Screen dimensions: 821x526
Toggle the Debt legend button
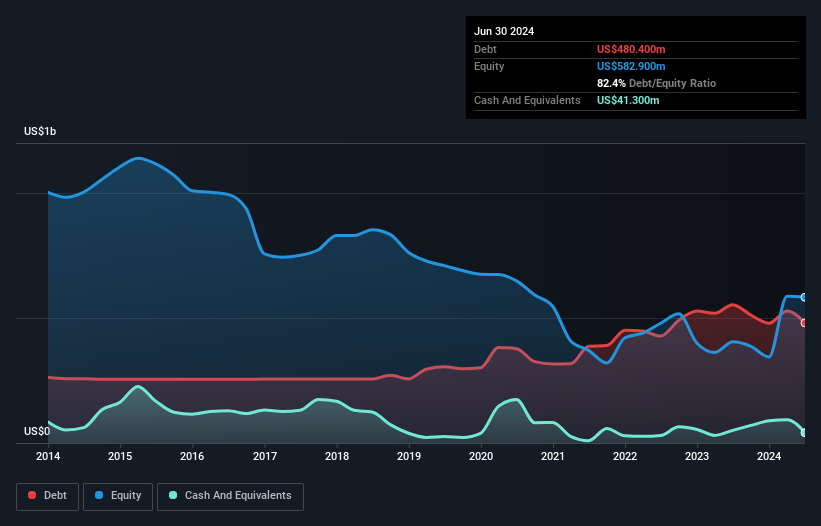pyautogui.click(x=48, y=496)
